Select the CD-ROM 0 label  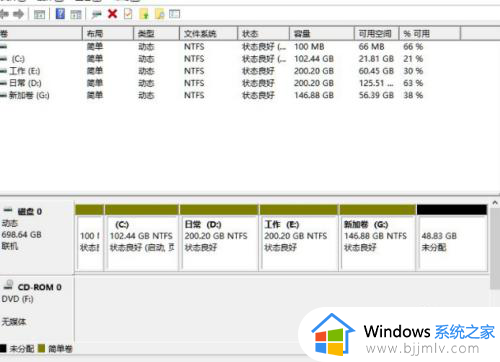[x=39, y=287]
